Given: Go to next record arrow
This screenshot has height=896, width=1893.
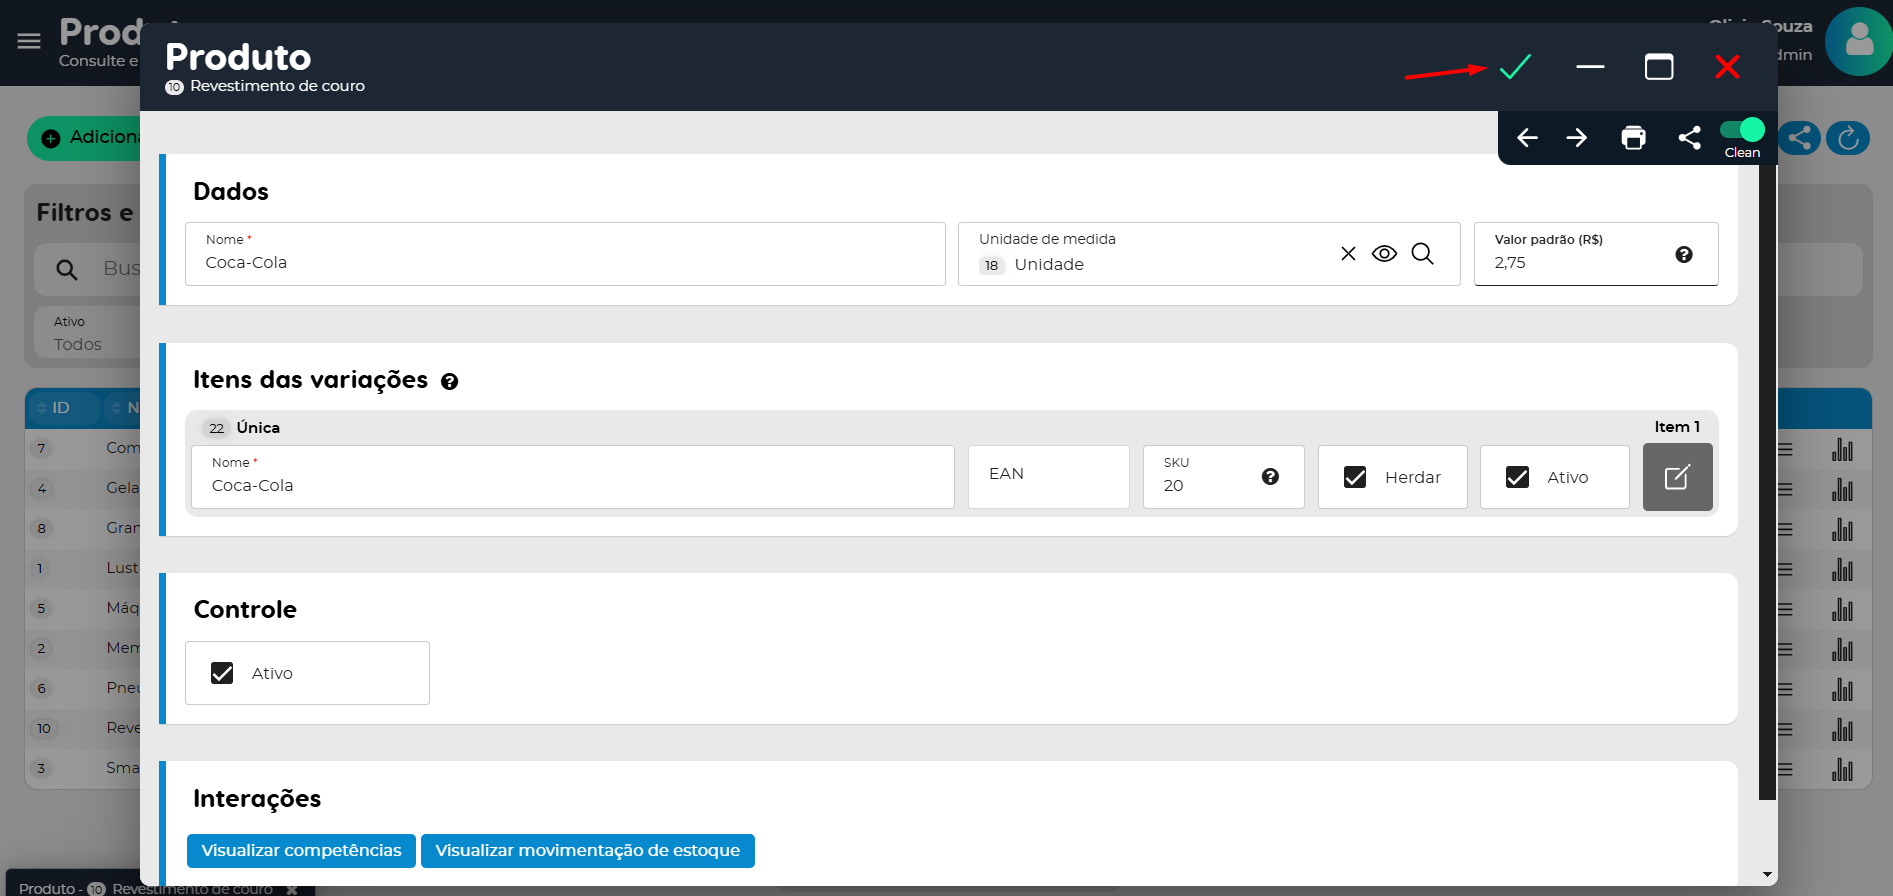Looking at the screenshot, I should tap(1577, 138).
